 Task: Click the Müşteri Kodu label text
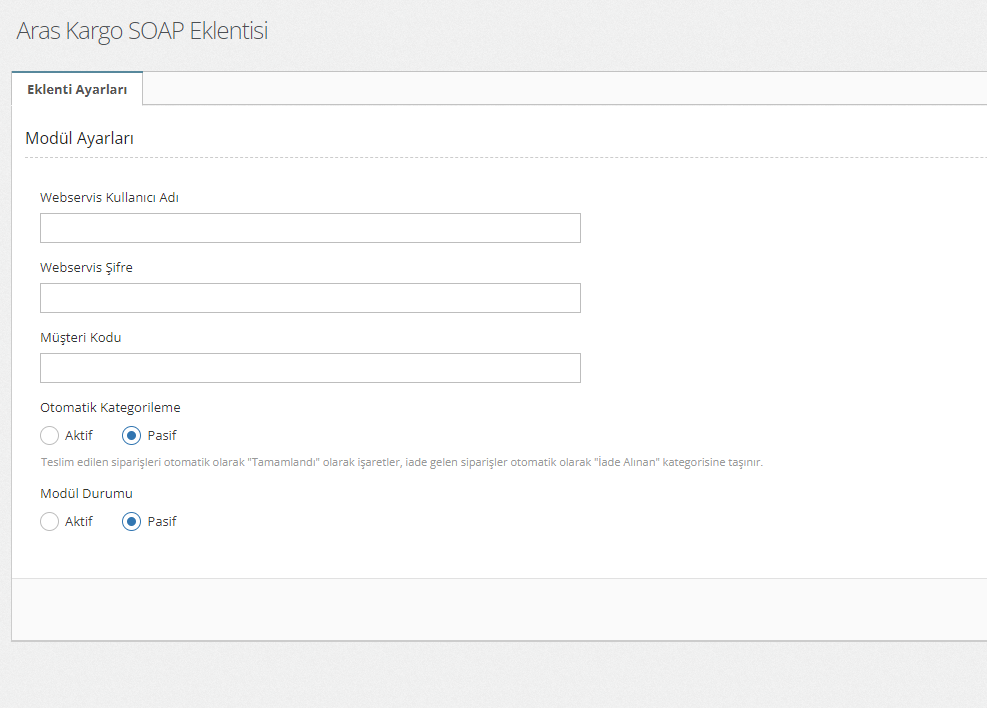[80, 338]
